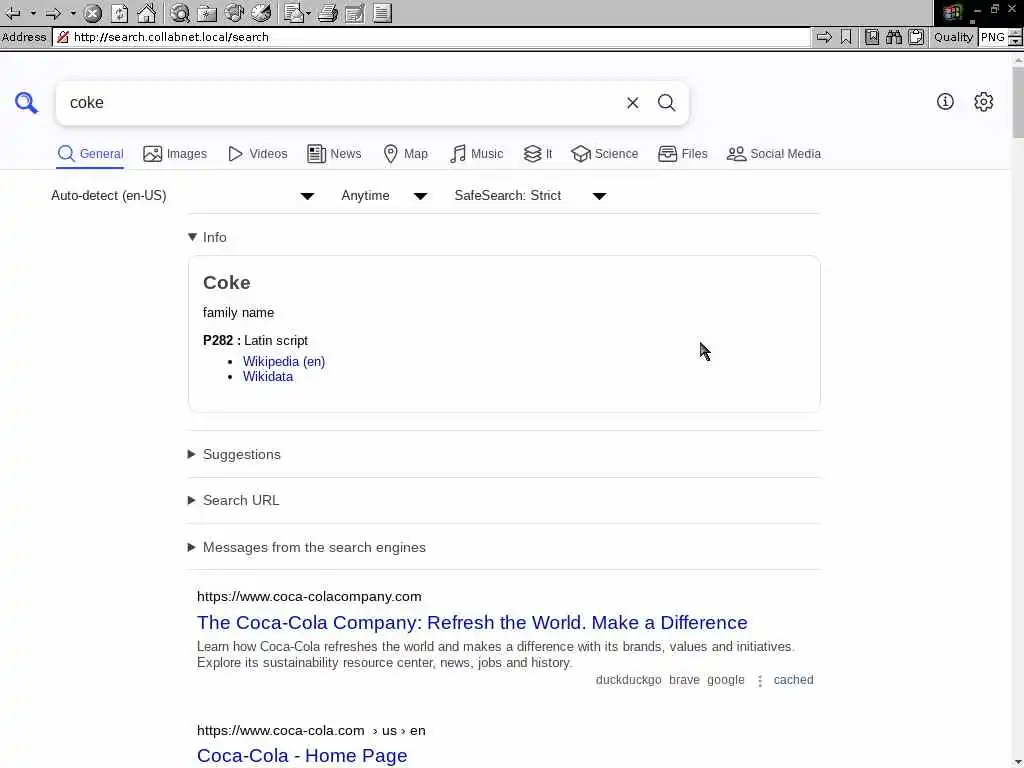
Task: Click the Go arrow next to address bar
Action: (x=824, y=37)
